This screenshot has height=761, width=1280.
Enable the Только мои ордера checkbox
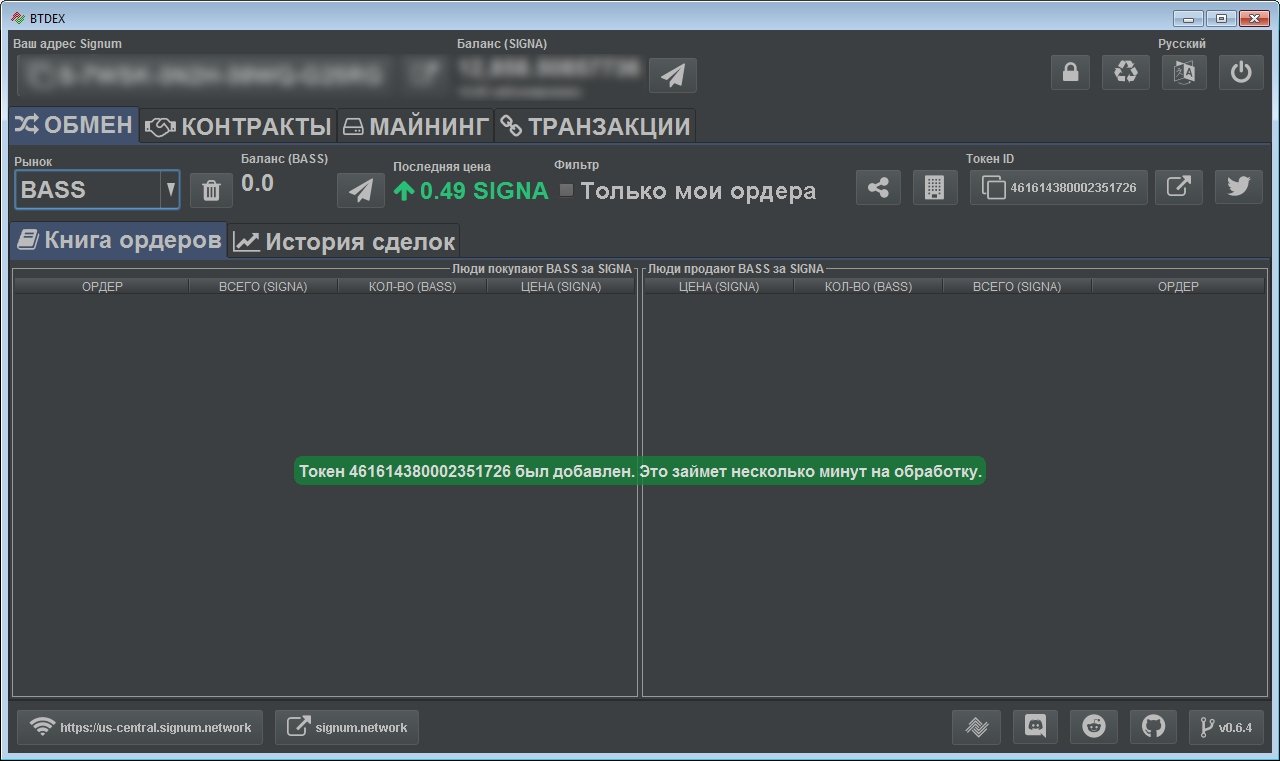[x=567, y=190]
